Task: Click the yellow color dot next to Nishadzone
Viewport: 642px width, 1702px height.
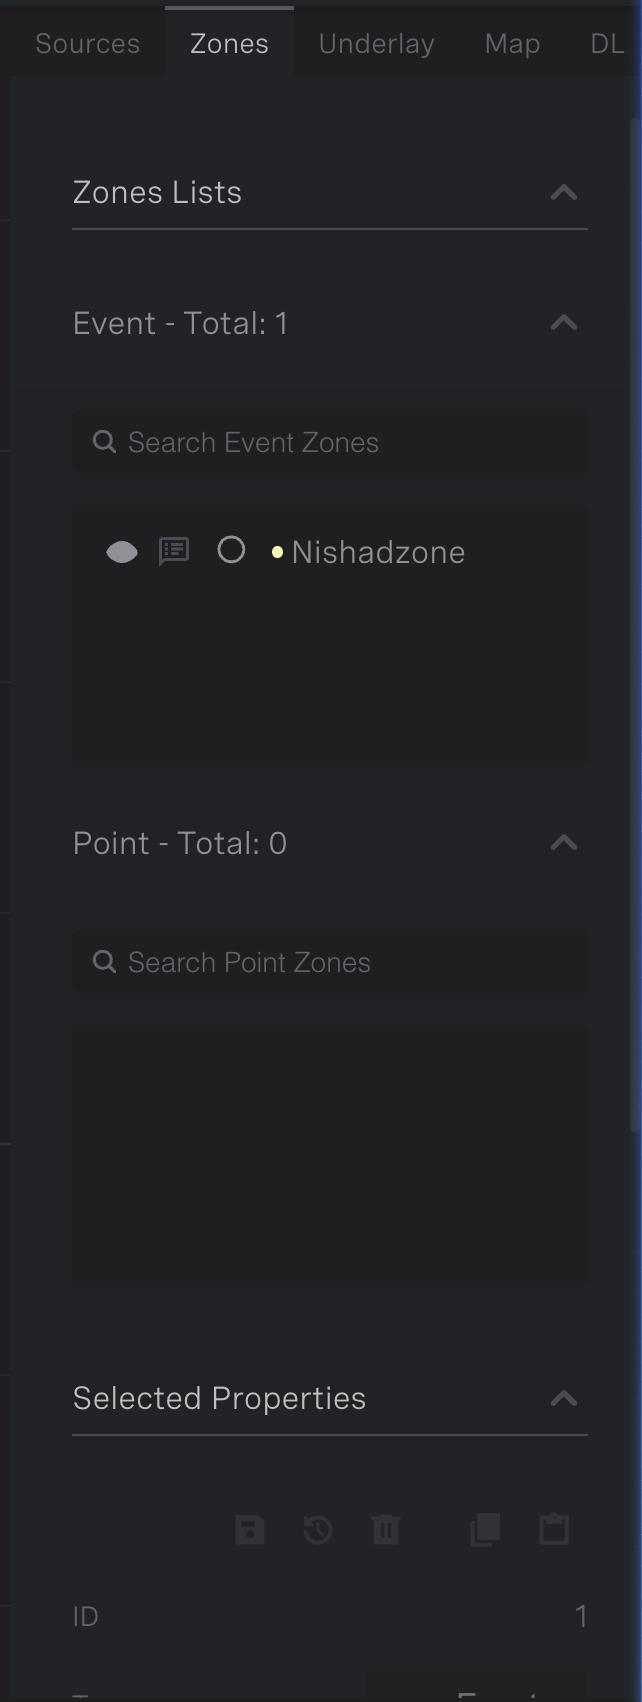Action: 277,551
